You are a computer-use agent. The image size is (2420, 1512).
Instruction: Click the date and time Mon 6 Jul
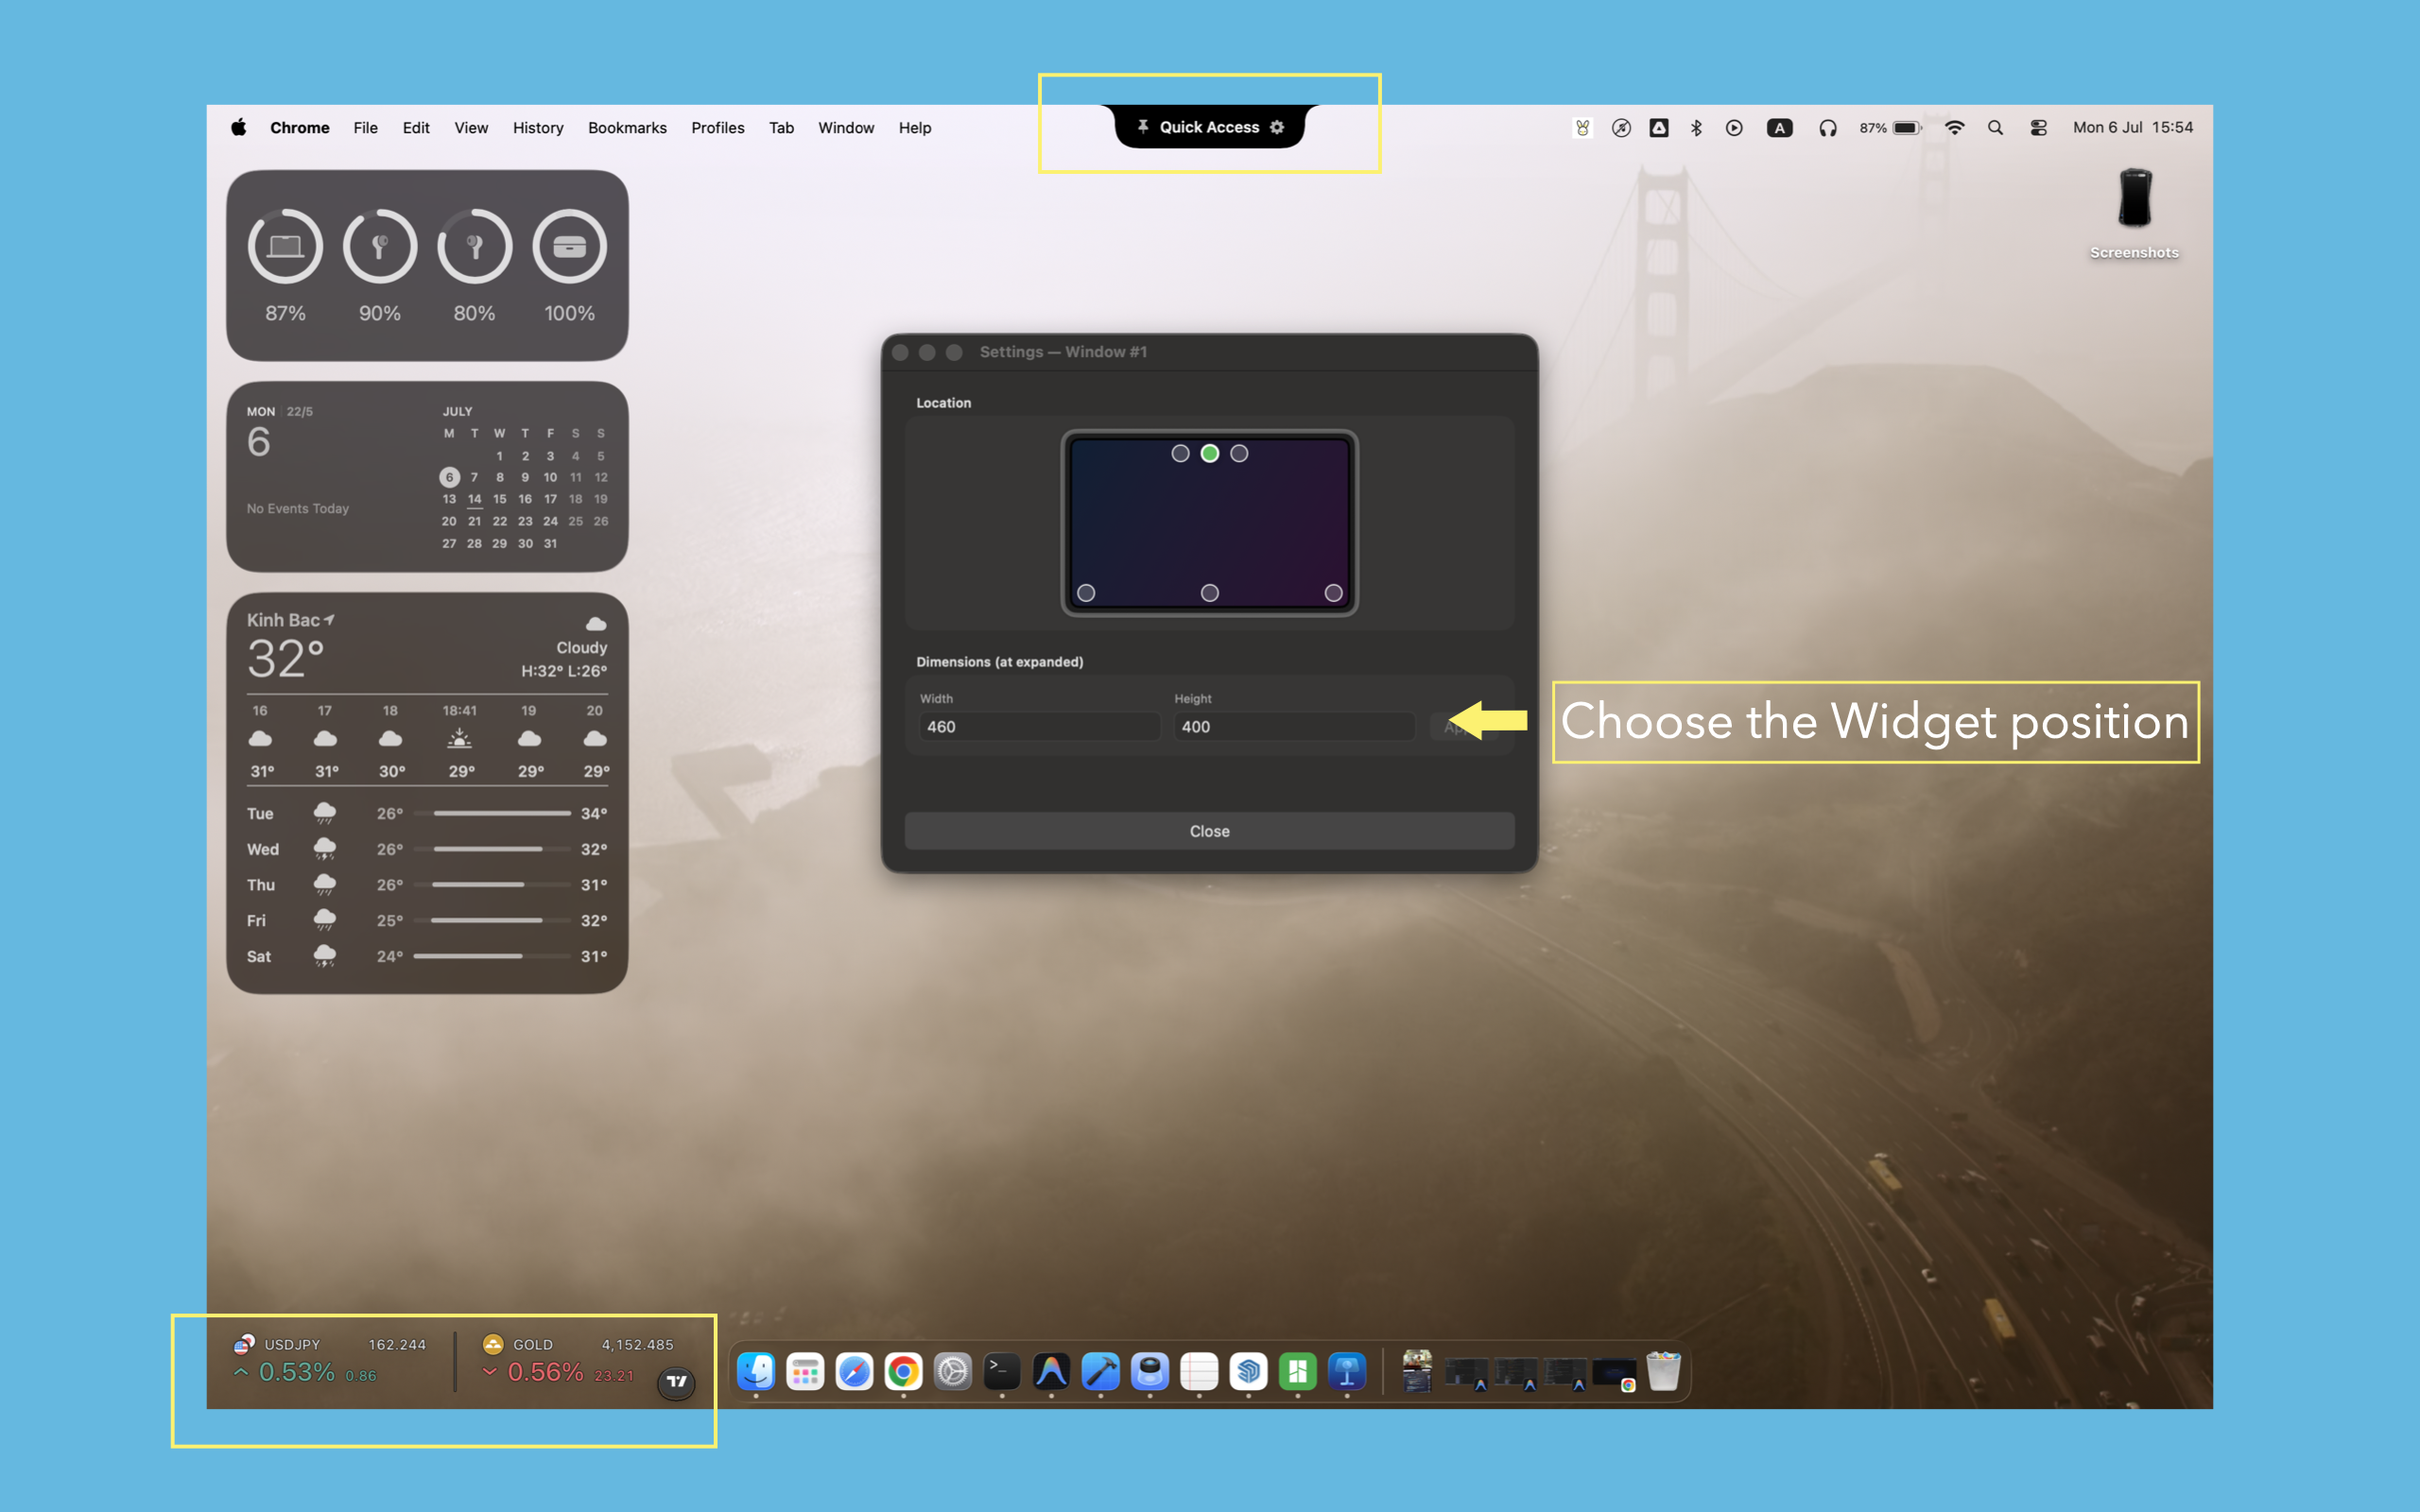2132,128
